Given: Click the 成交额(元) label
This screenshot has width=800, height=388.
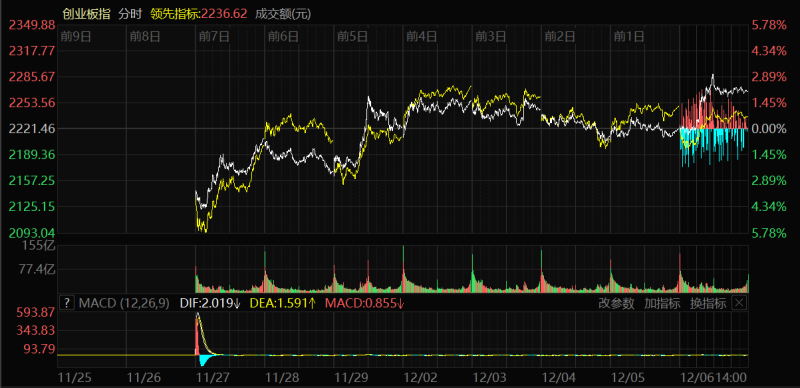Looking at the screenshot, I should point(283,14).
